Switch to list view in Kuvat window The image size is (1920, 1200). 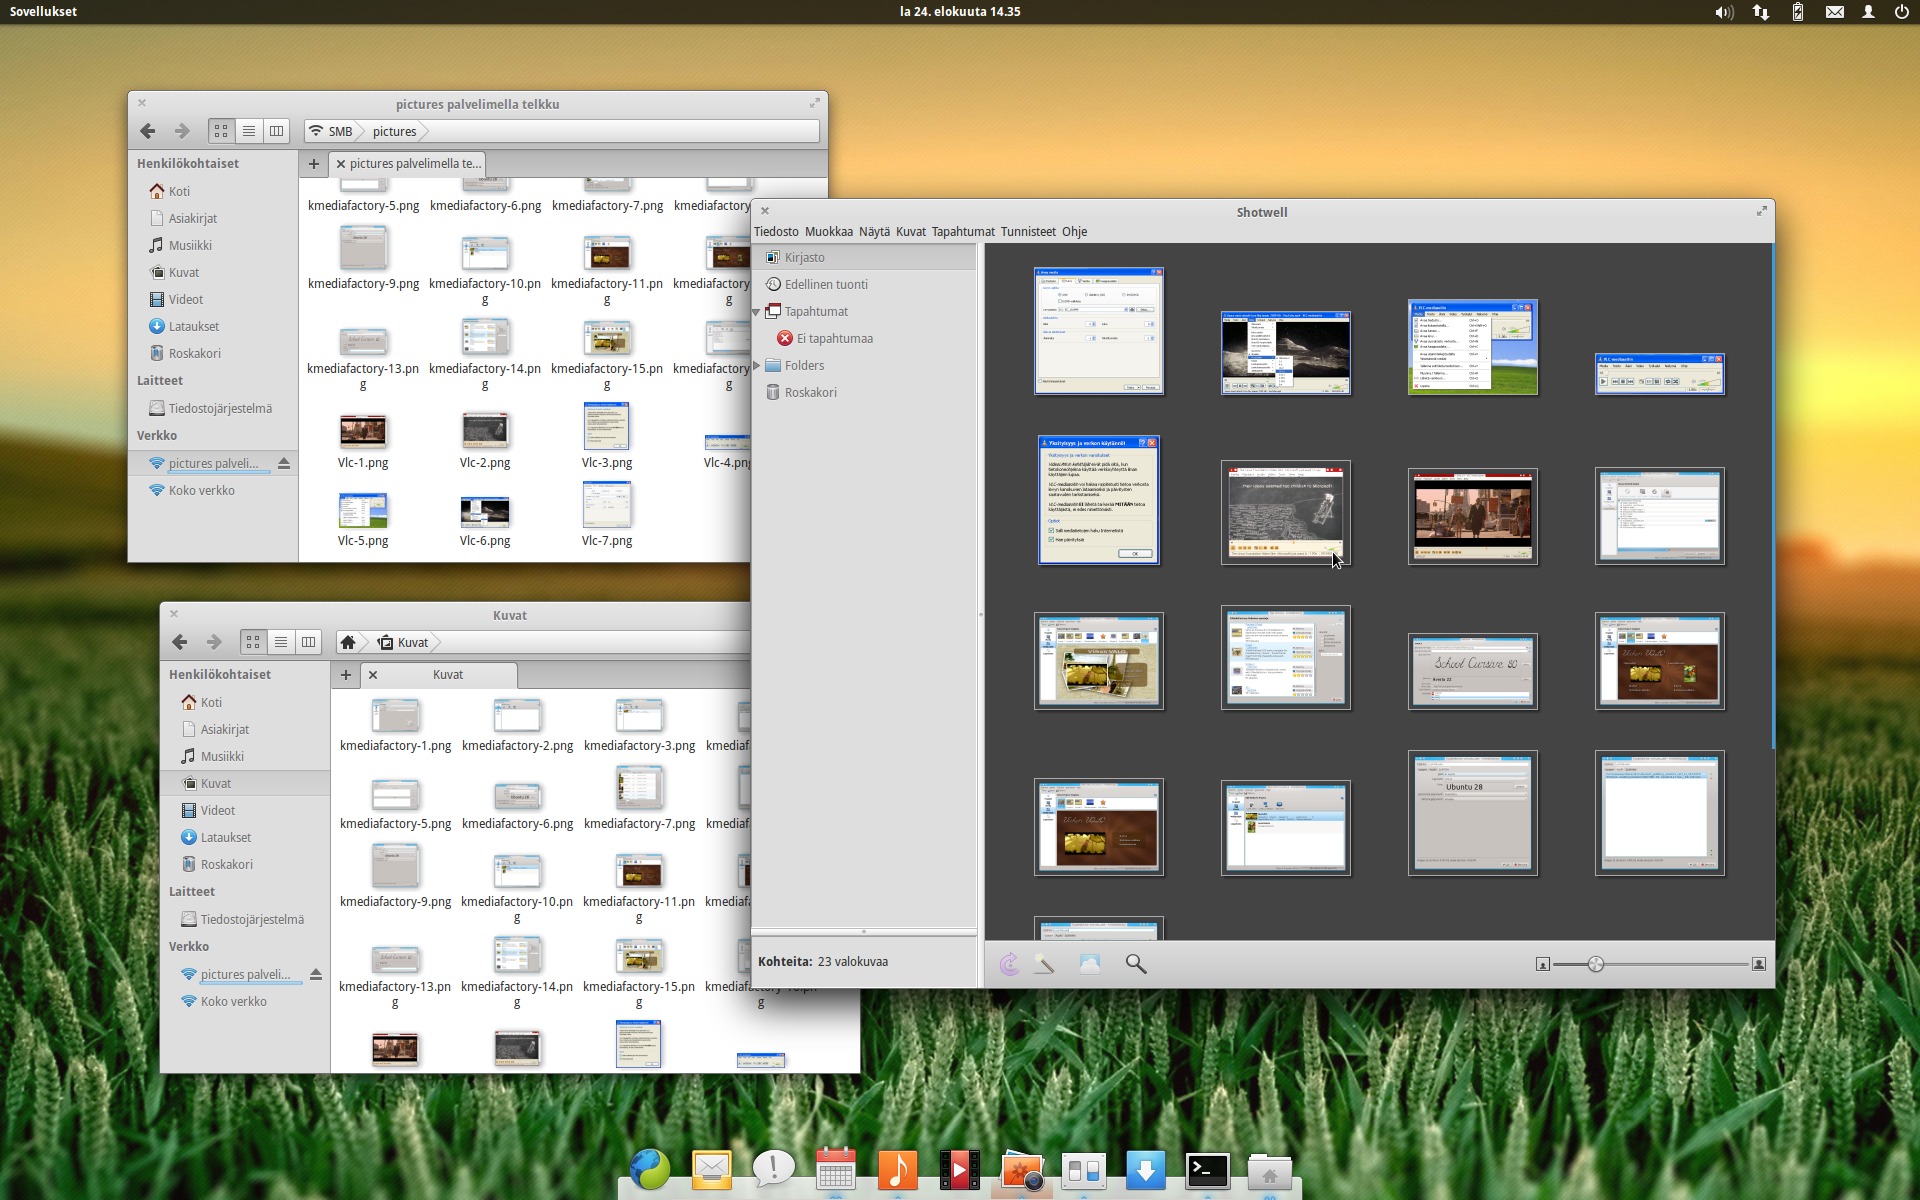coord(281,642)
